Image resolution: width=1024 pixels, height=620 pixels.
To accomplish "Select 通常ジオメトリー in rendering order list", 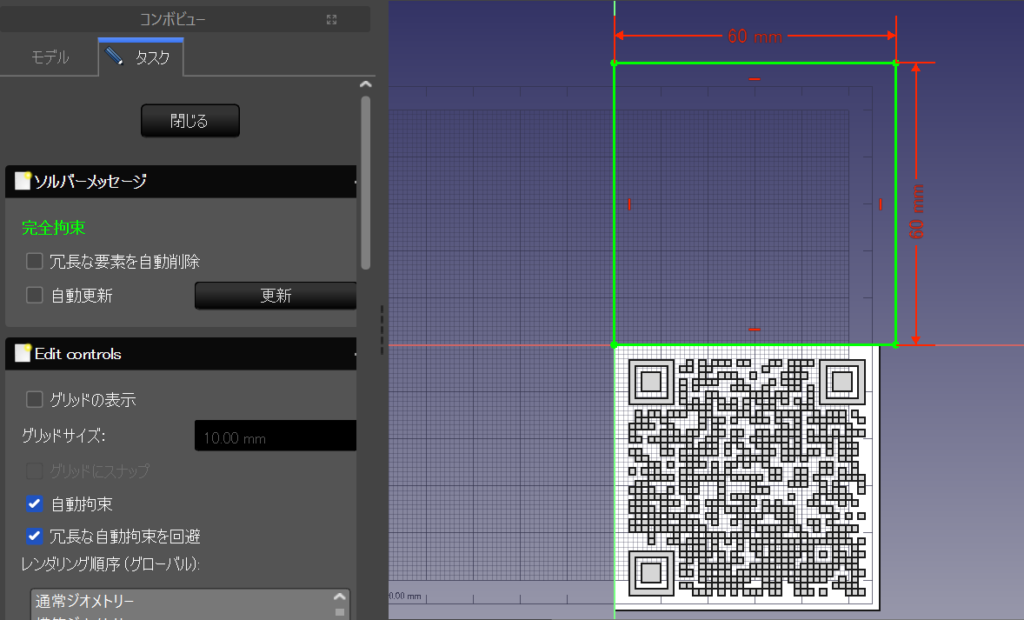I will pyautogui.click(x=84, y=601).
